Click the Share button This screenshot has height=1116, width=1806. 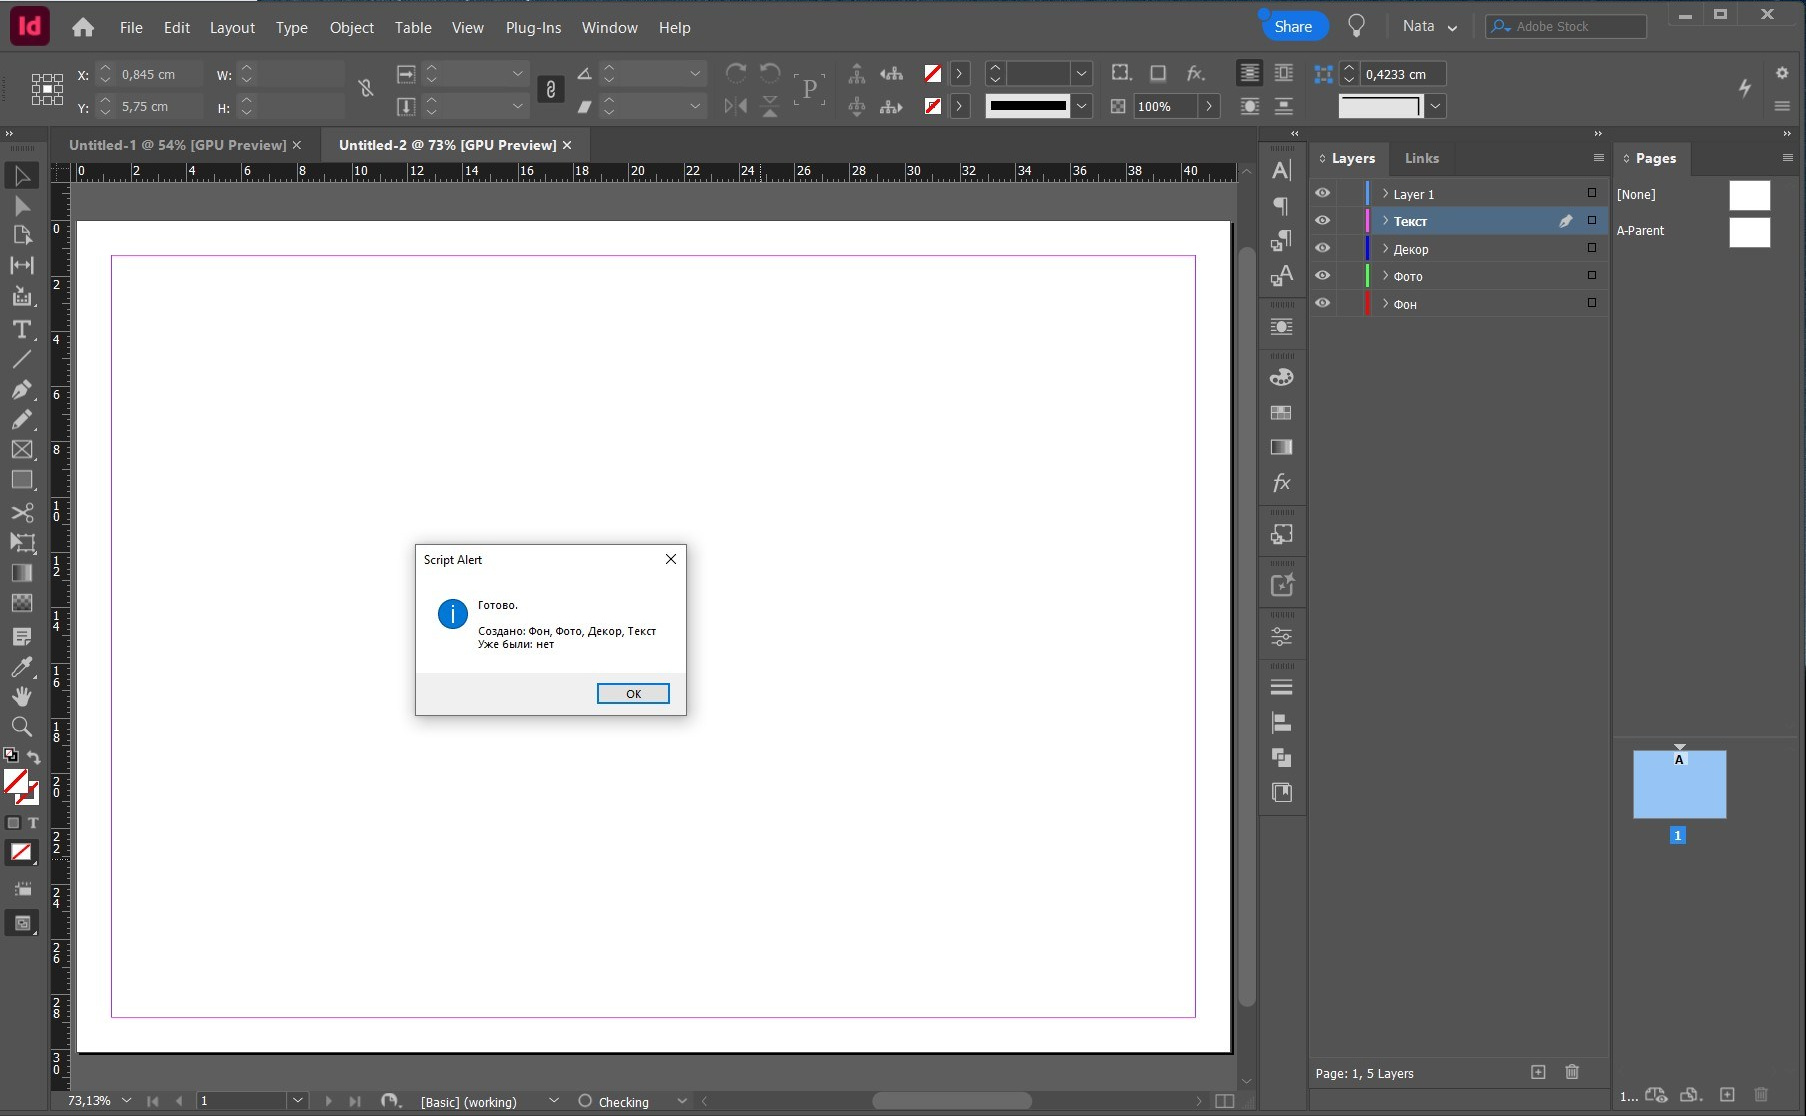(x=1292, y=26)
